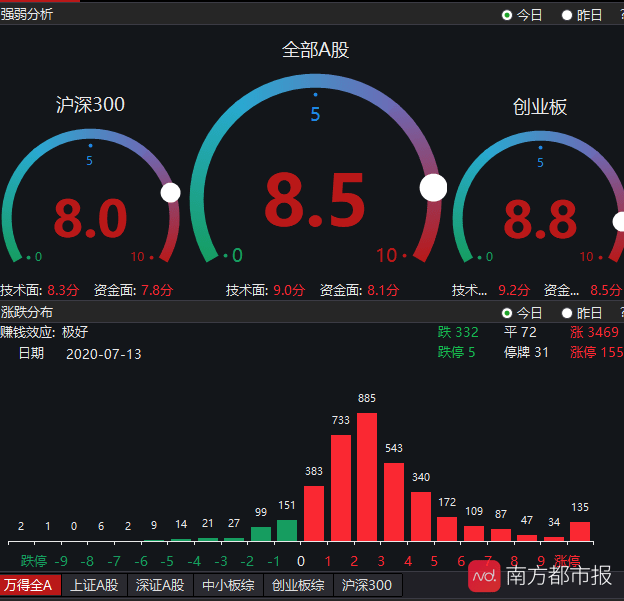Click the 创业板 gauge title
Screen dimensions: 624x601
click(540, 107)
